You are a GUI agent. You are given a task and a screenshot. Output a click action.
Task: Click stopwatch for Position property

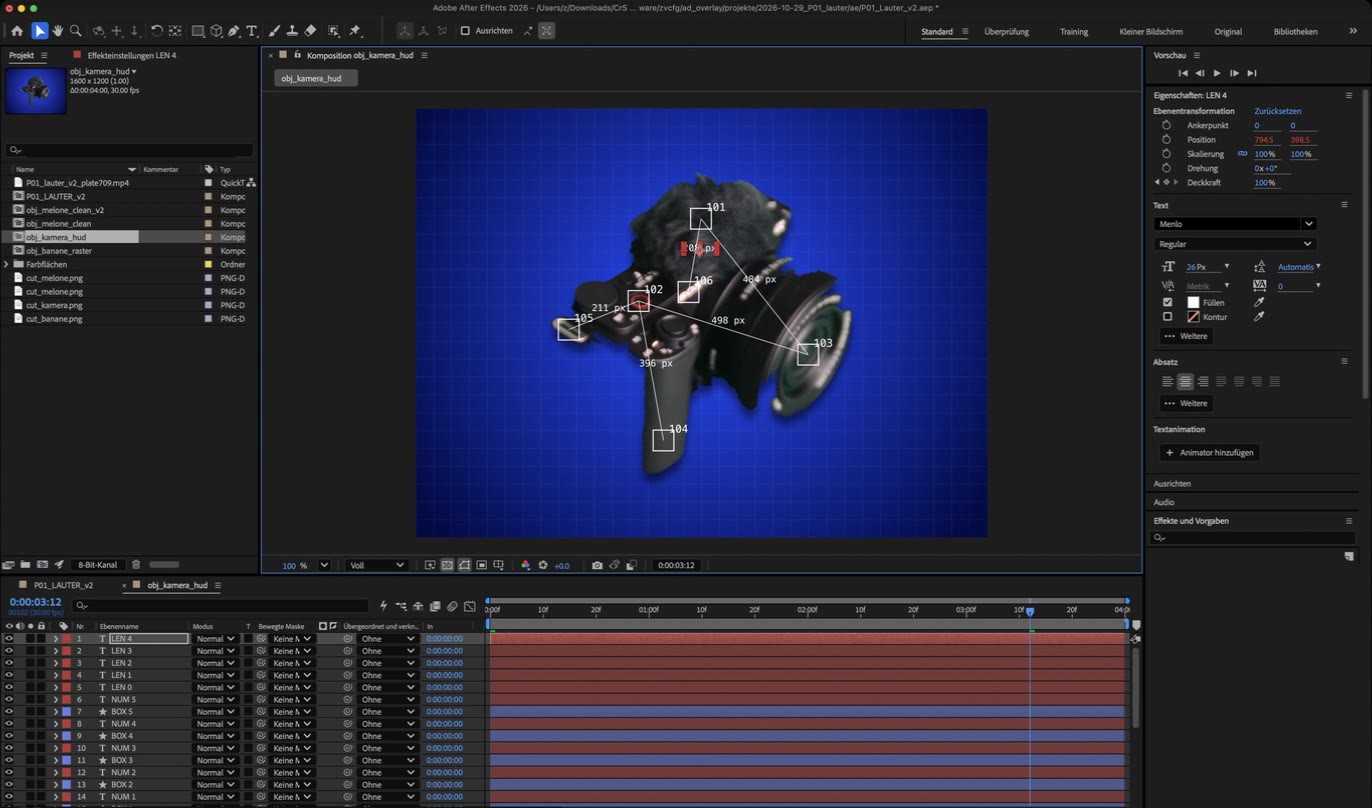coord(1166,140)
